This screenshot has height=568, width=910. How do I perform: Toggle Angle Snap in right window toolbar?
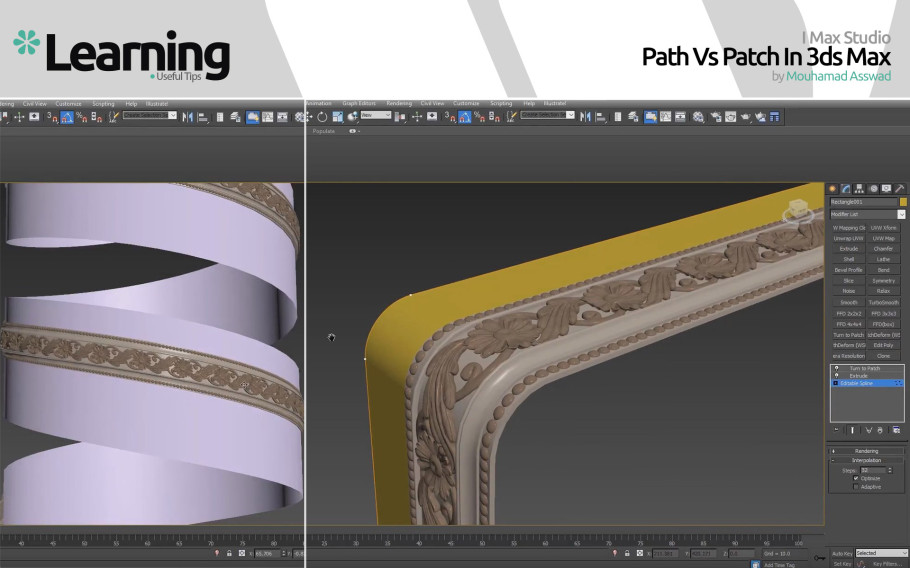pyautogui.click(x=465, y=117)
